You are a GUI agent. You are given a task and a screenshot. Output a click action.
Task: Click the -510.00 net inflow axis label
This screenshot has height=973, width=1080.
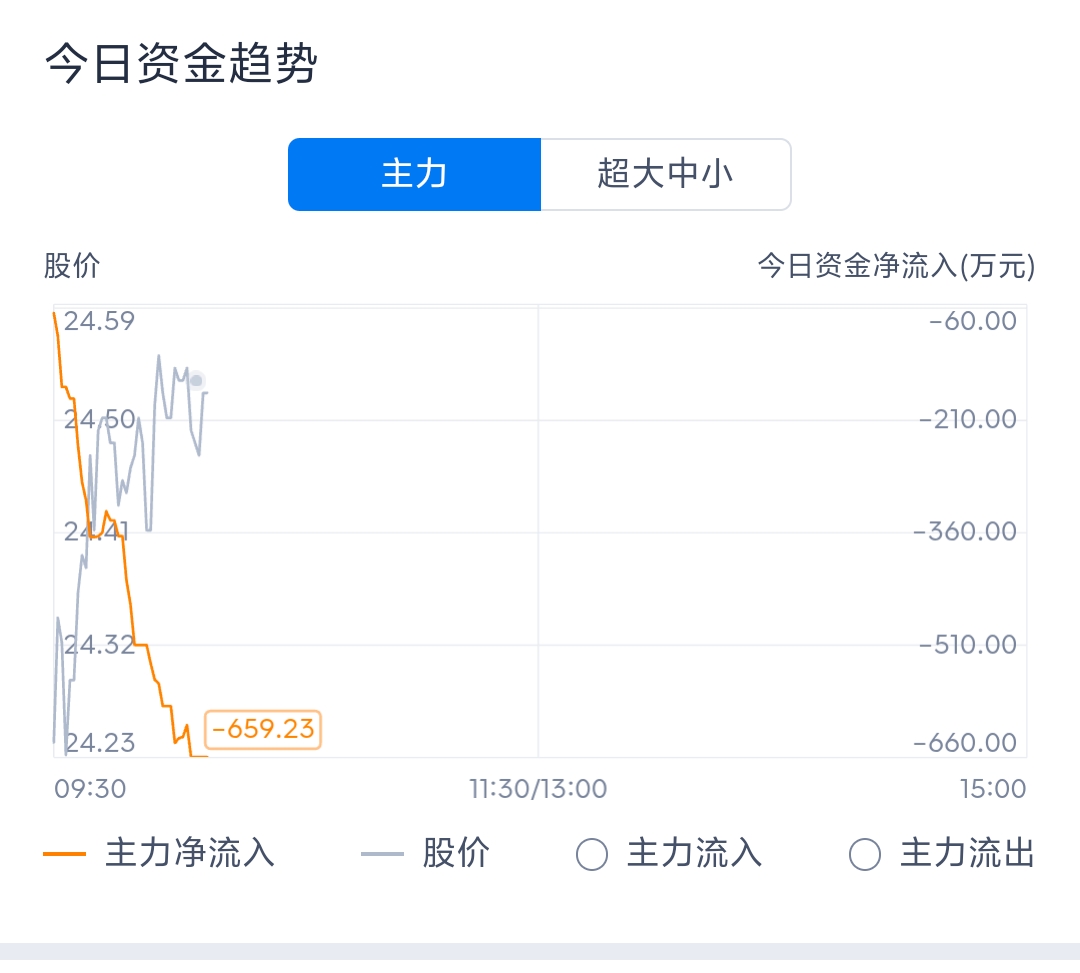pos(968,645)
